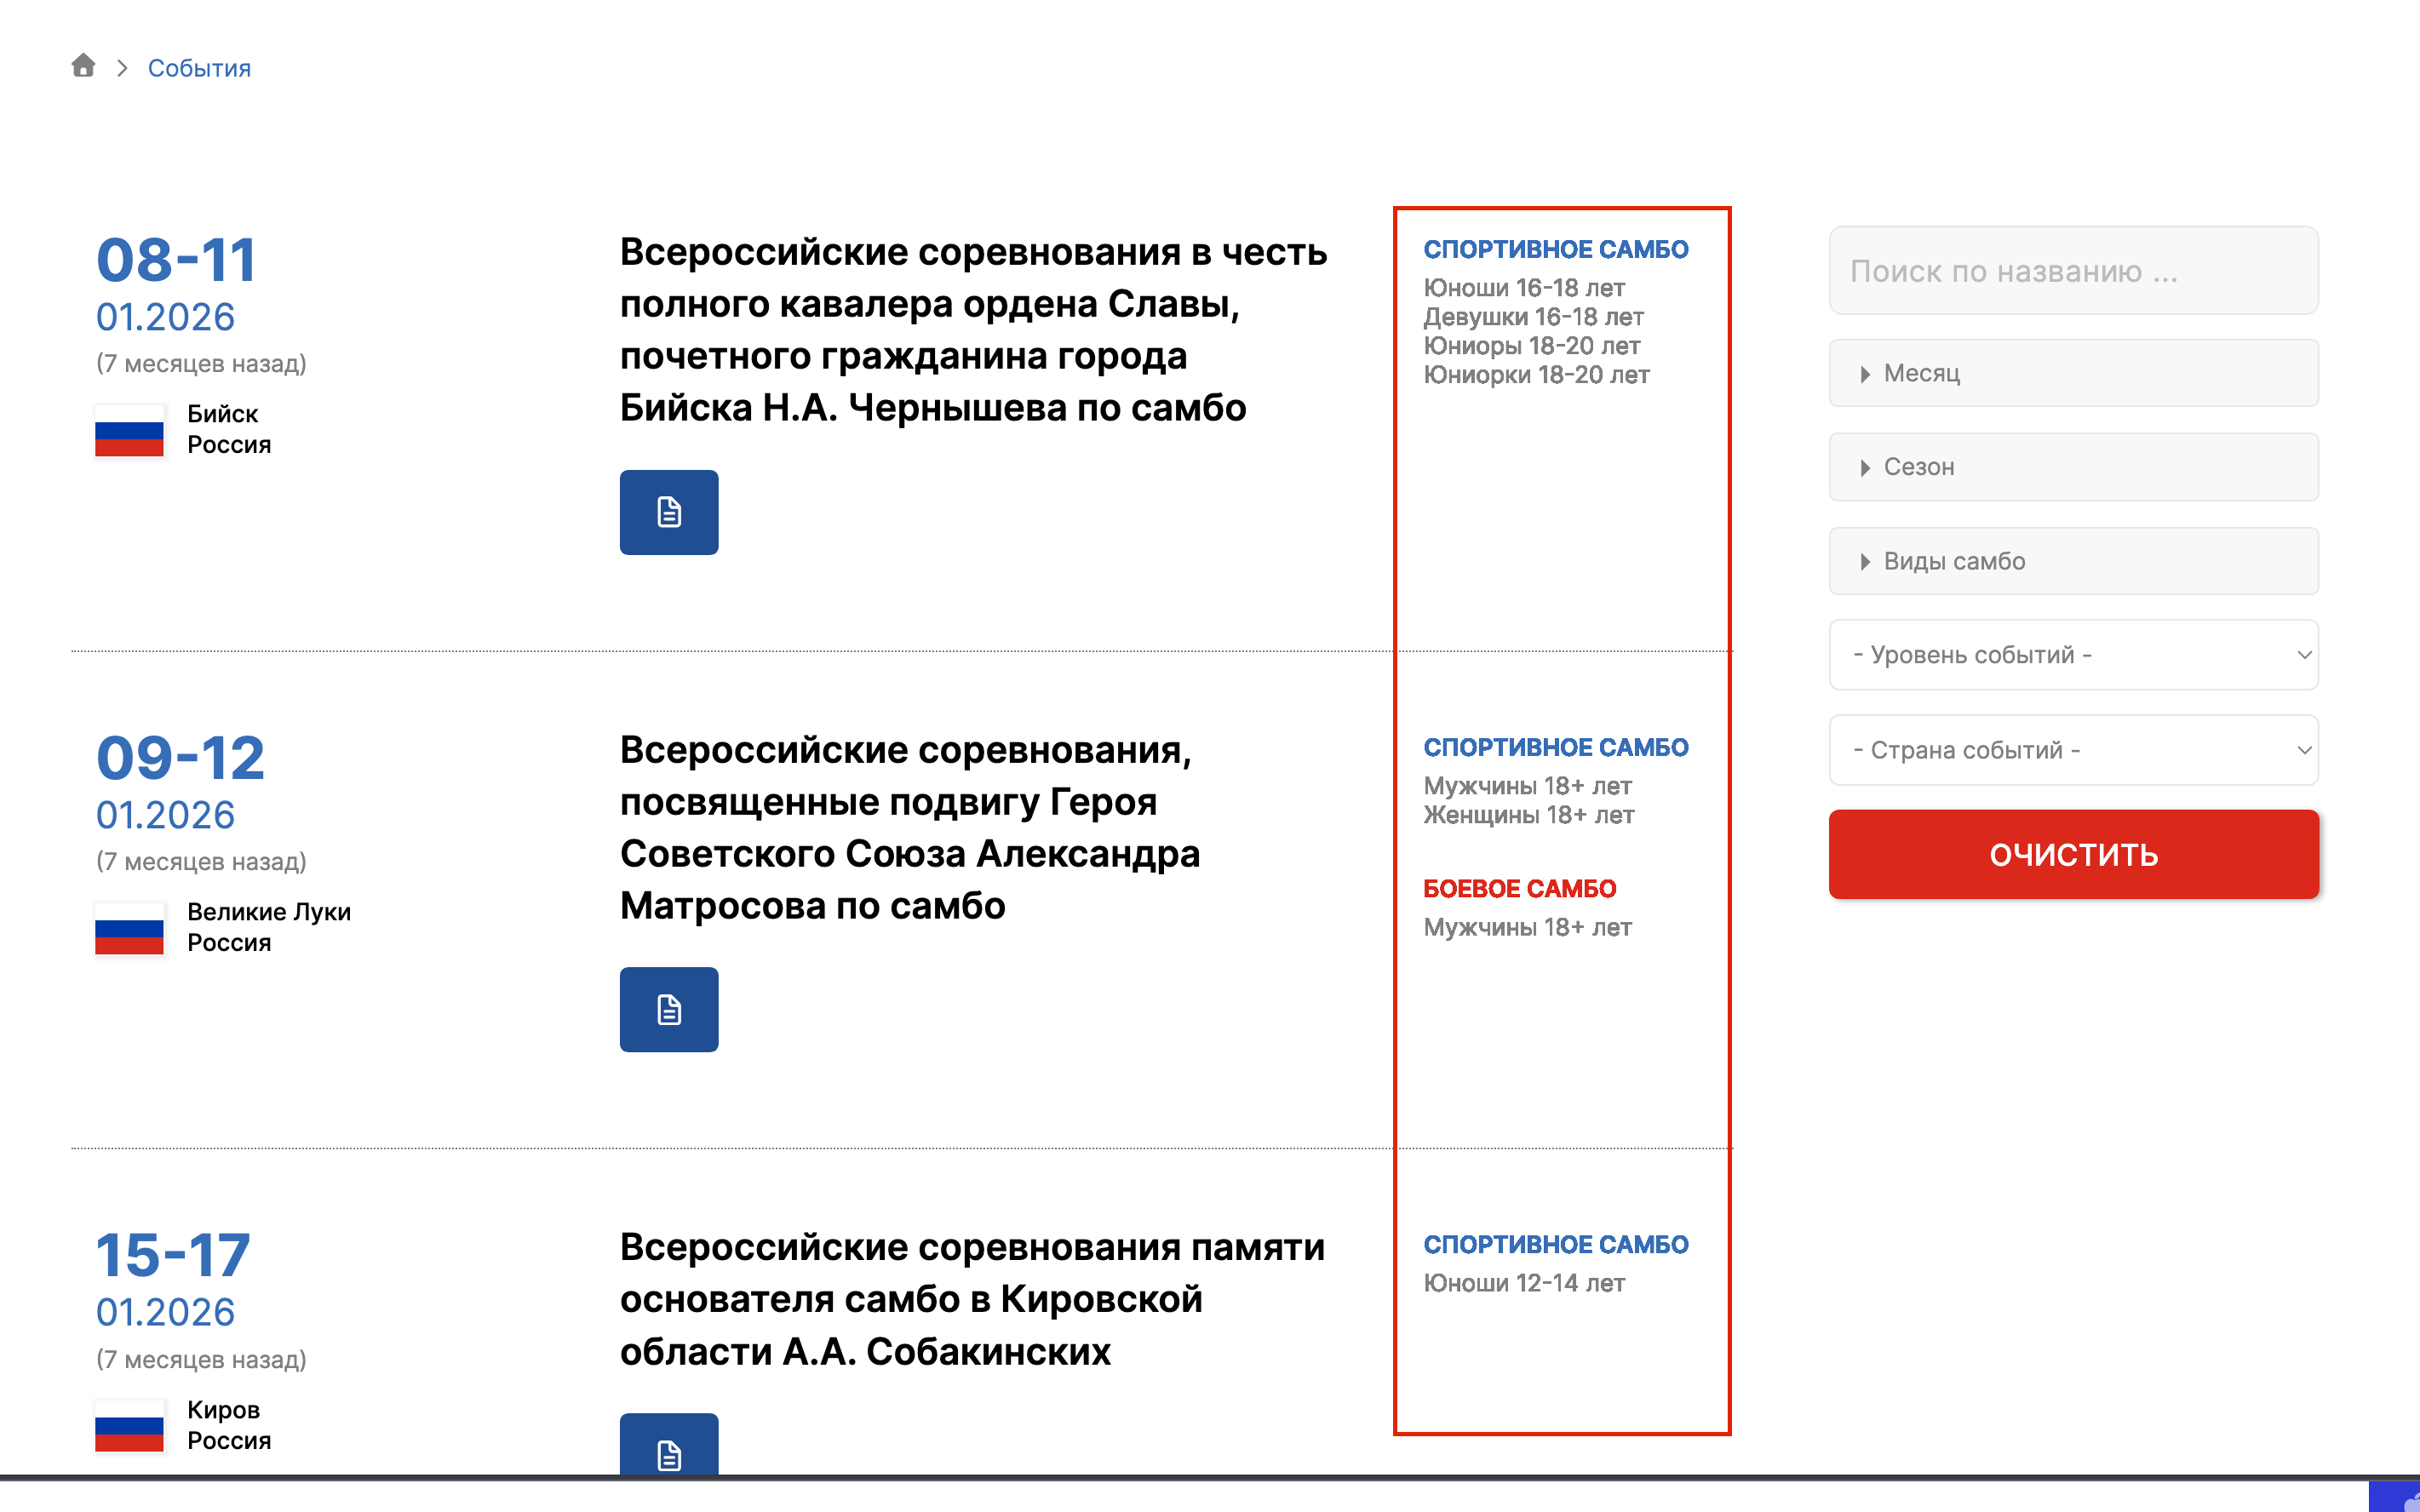This screenshot has width=2420, height=1512.
Task: Open document for the Киров Собакинских competition
Action: (669, 1444)
